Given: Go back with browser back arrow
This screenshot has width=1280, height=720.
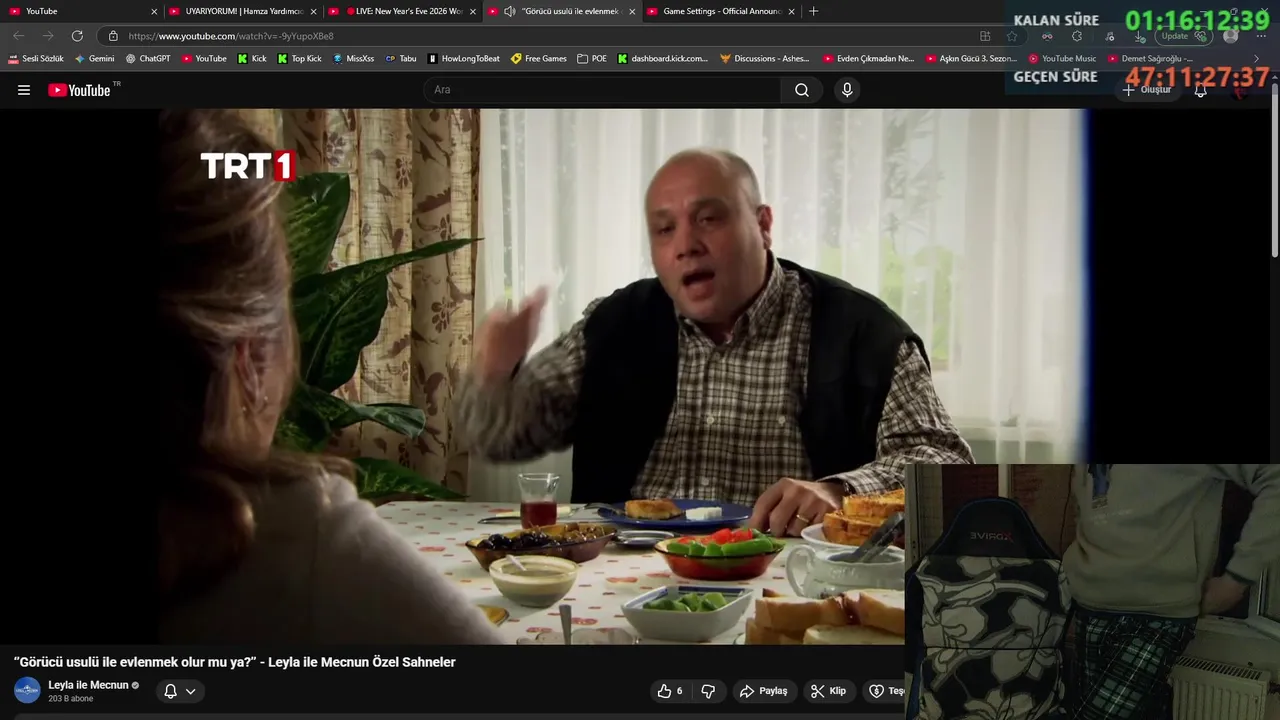Looking at the screenshot, I should (x=18, y=36).
